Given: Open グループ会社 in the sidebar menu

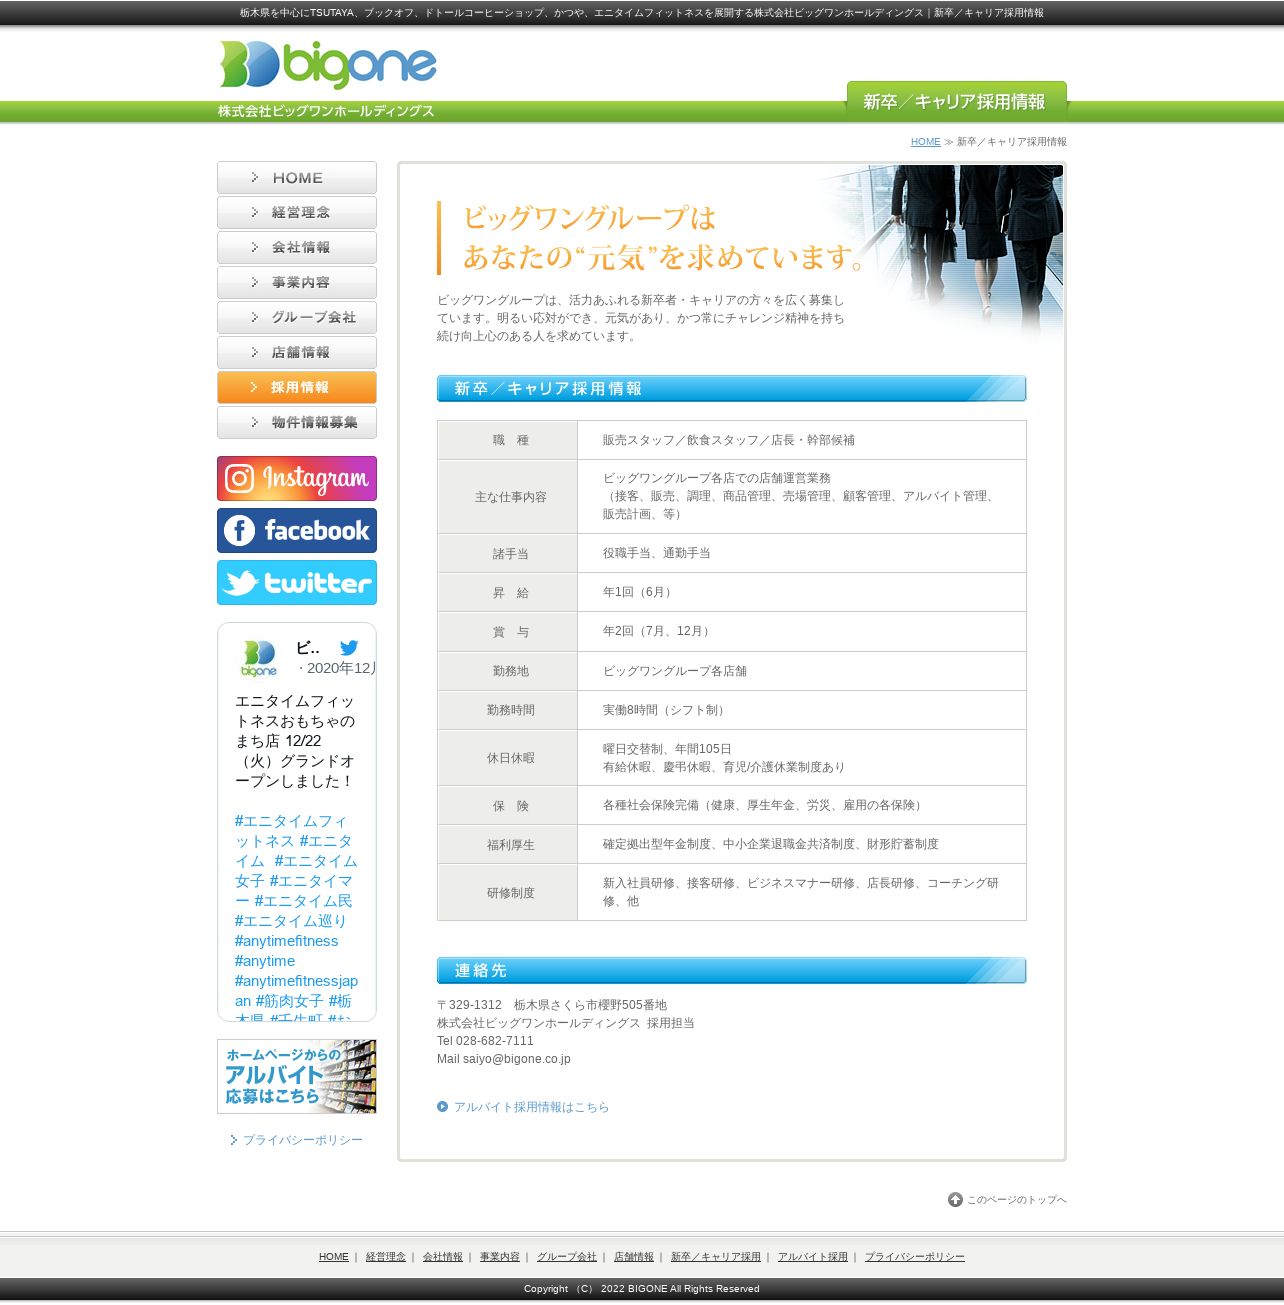Looking at the screenshot, I should pyautogui.click(x=297, y=318).
